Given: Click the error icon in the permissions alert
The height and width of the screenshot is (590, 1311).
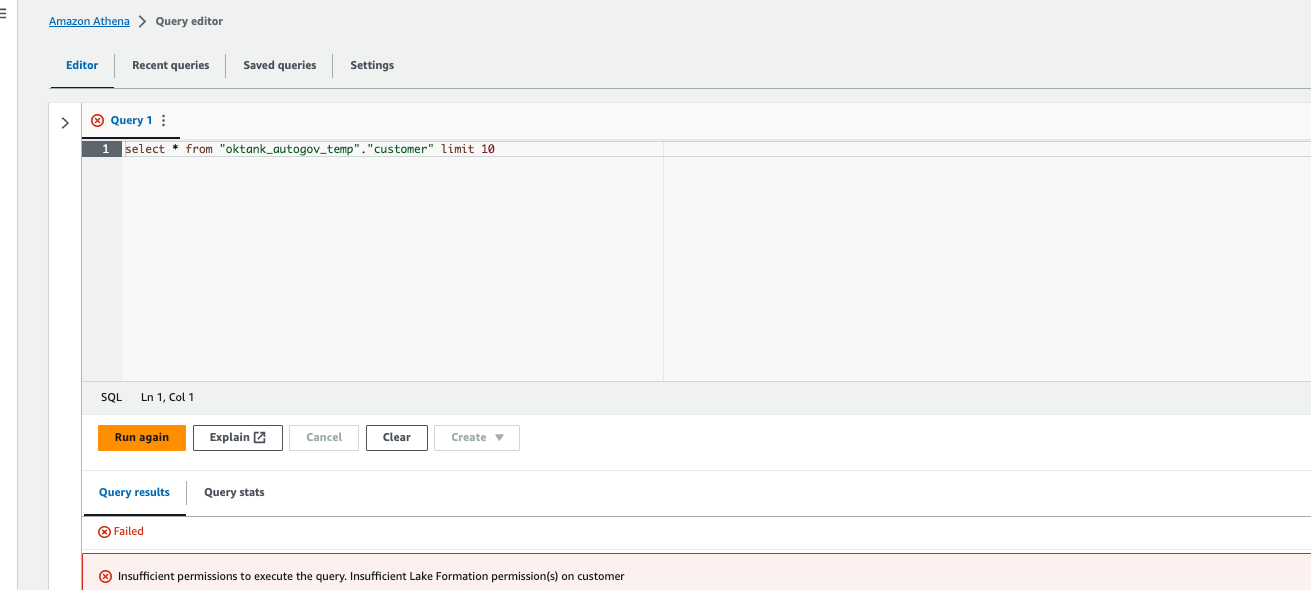Looking at the screenshot, I should [105, 576].
